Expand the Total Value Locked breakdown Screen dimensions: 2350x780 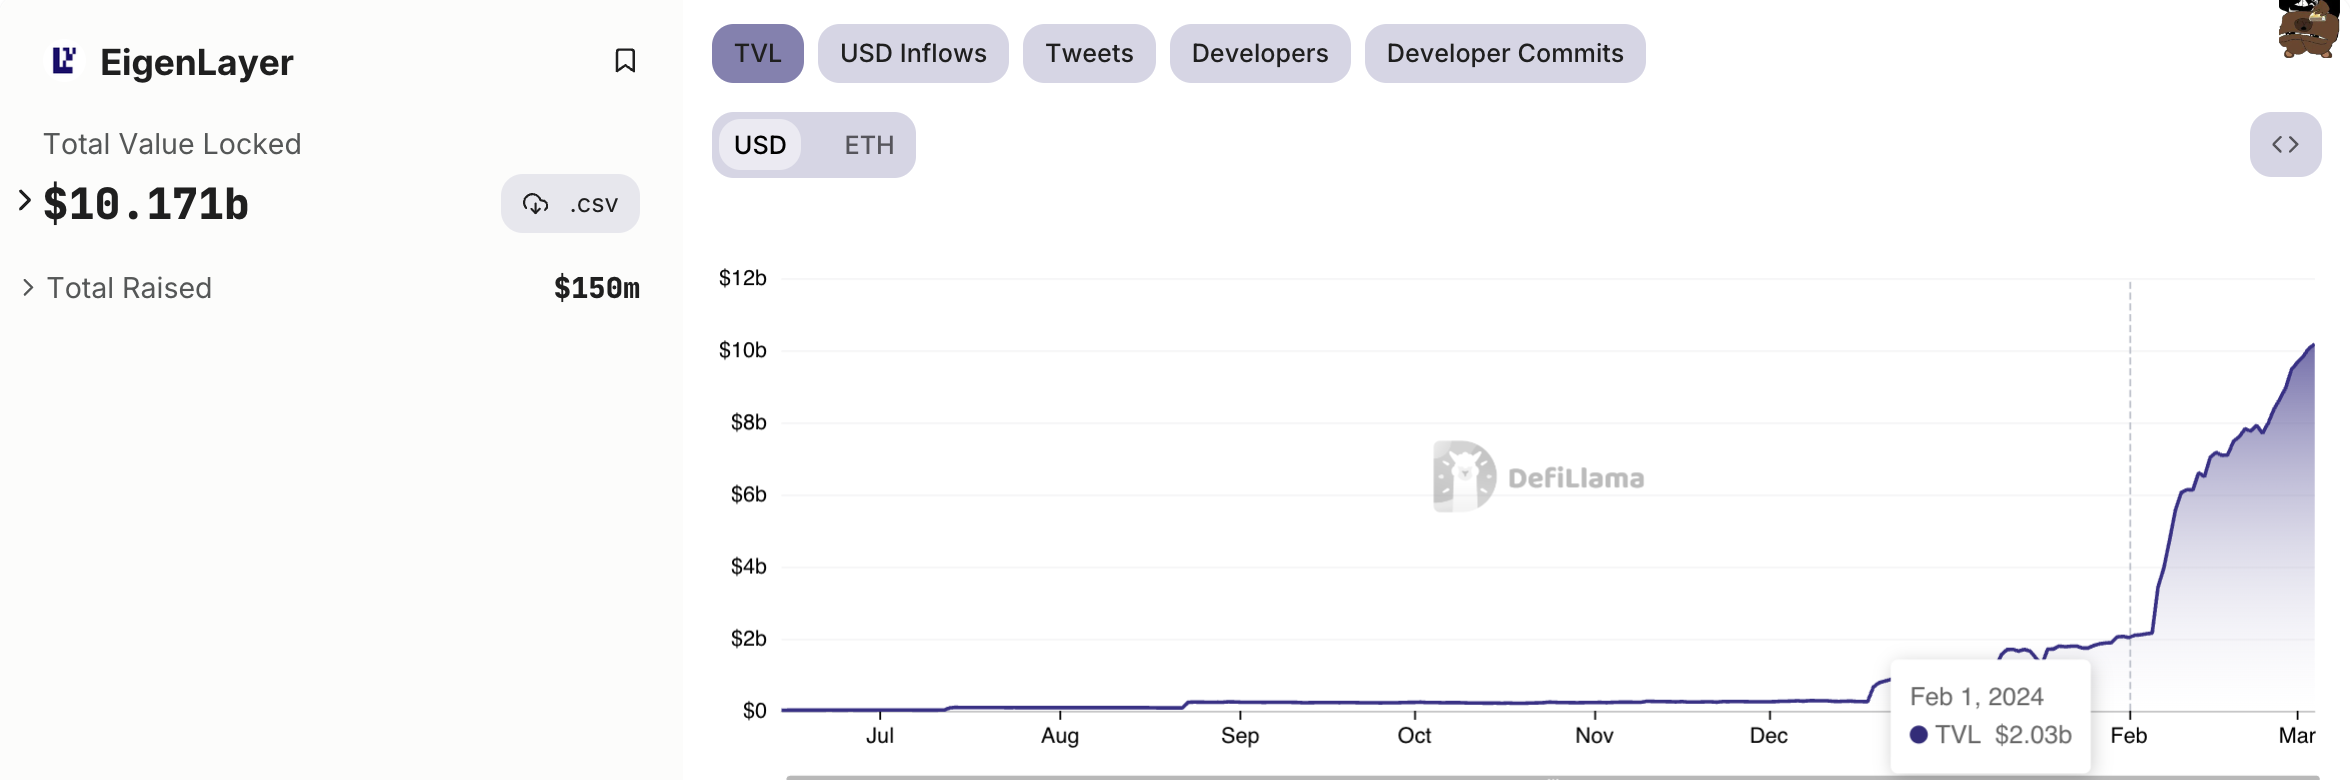(x=25, y=200)
